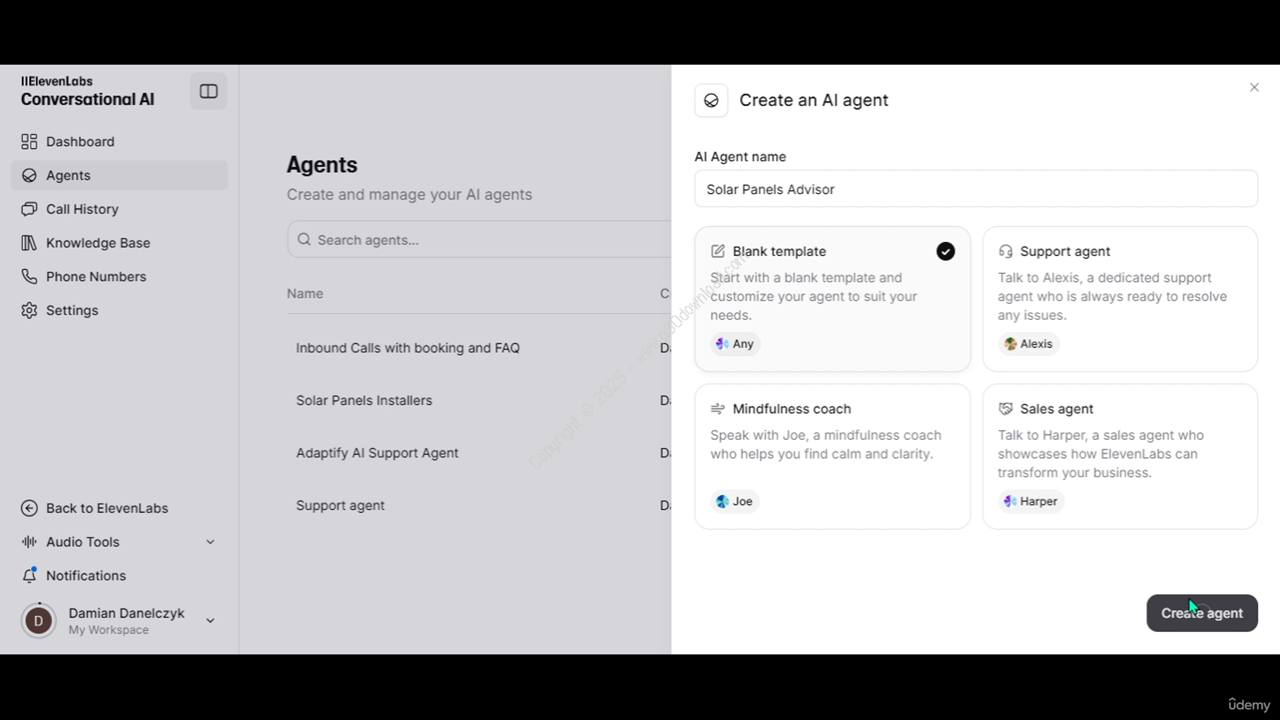
Task: Click the selected checkmark on Blank template
Action: tap(945, 252)
